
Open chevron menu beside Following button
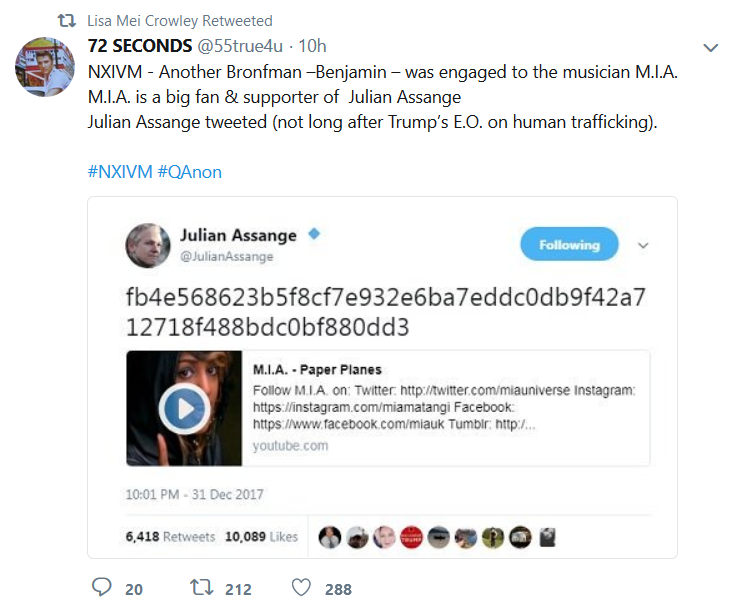643,245
